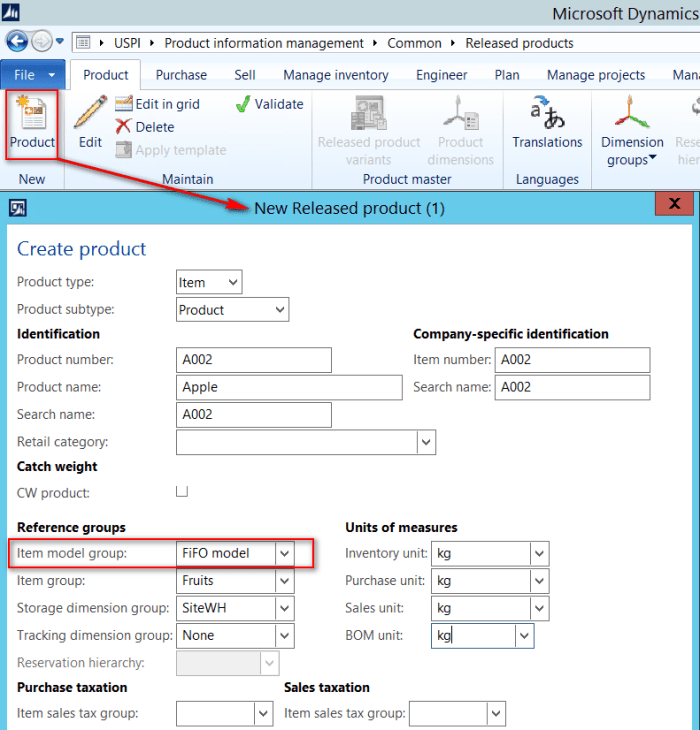700x730 pixels.
Task: Expand the Reservation hierarchy dropdown
Action: pyautogui.click(x=269, y=663)
